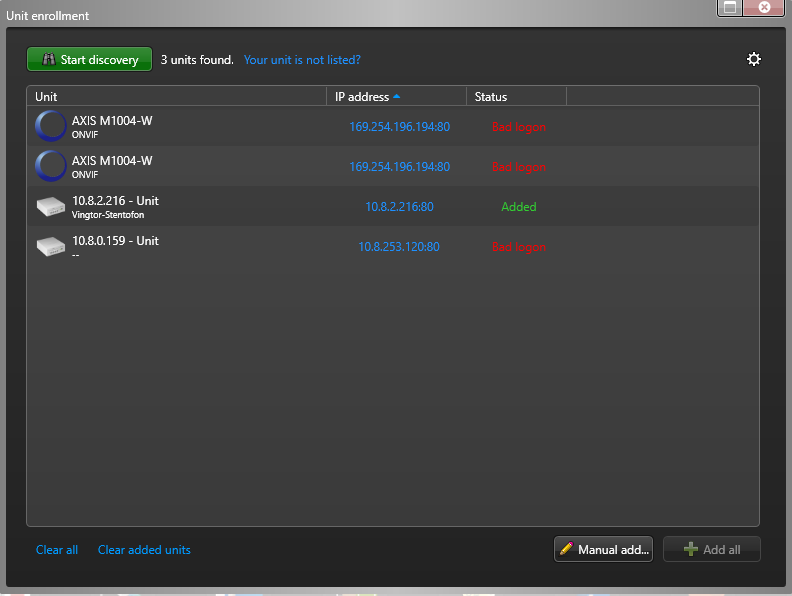The image size is (792, 596).
Task: Select the 10.8.2.216 - Unit row name
Action: click(x=115, y=201)
